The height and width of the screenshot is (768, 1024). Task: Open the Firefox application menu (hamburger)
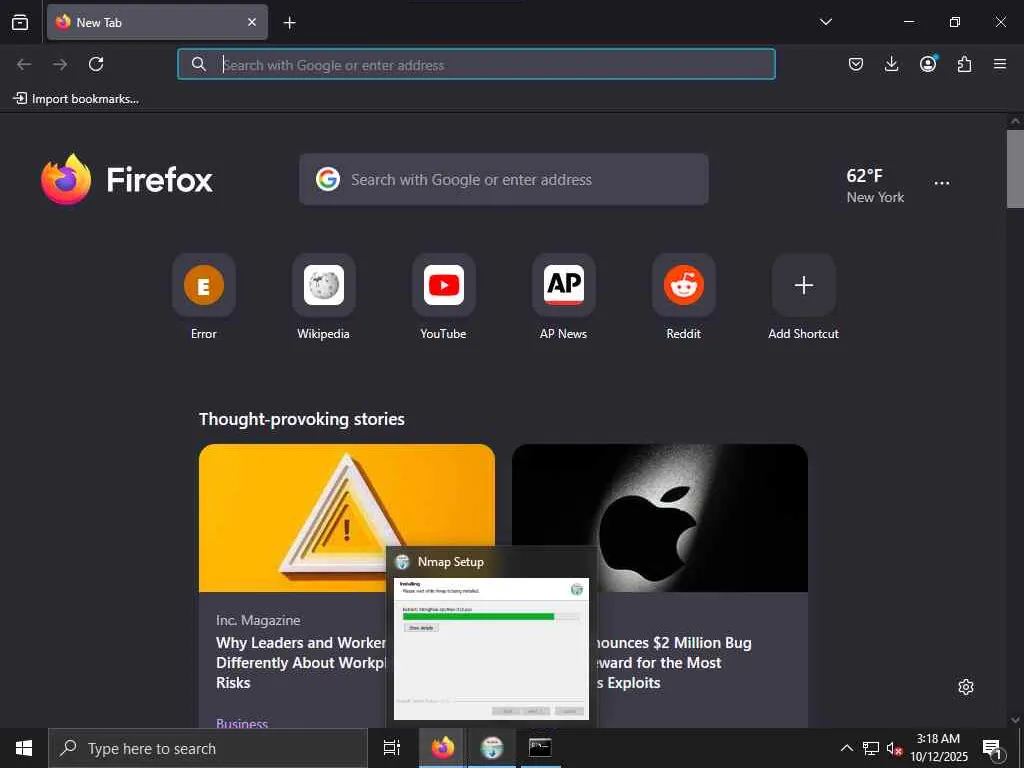tap(1000, 64)
